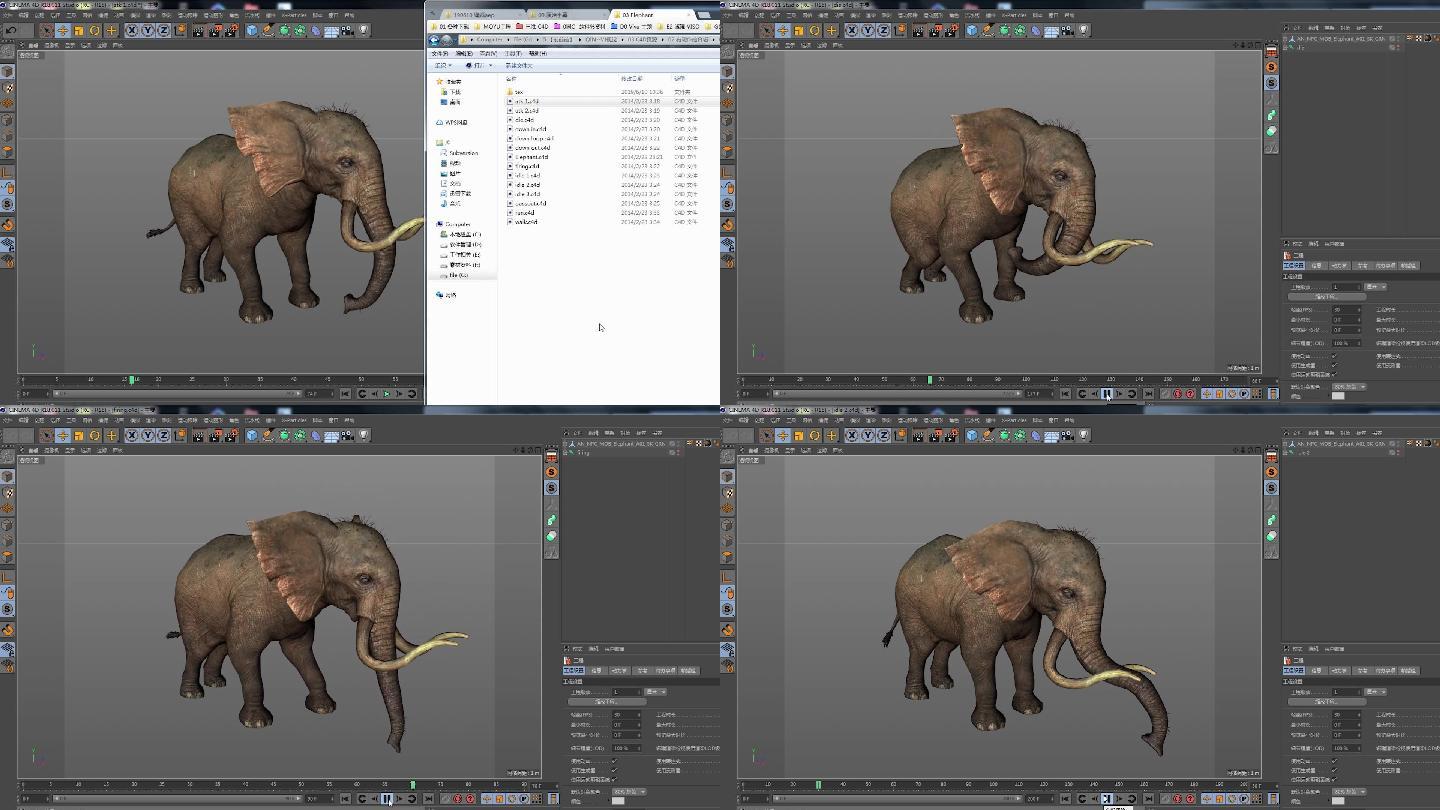
Task: Click default object color swatch in bottom-left window
Action: (618, 801)
